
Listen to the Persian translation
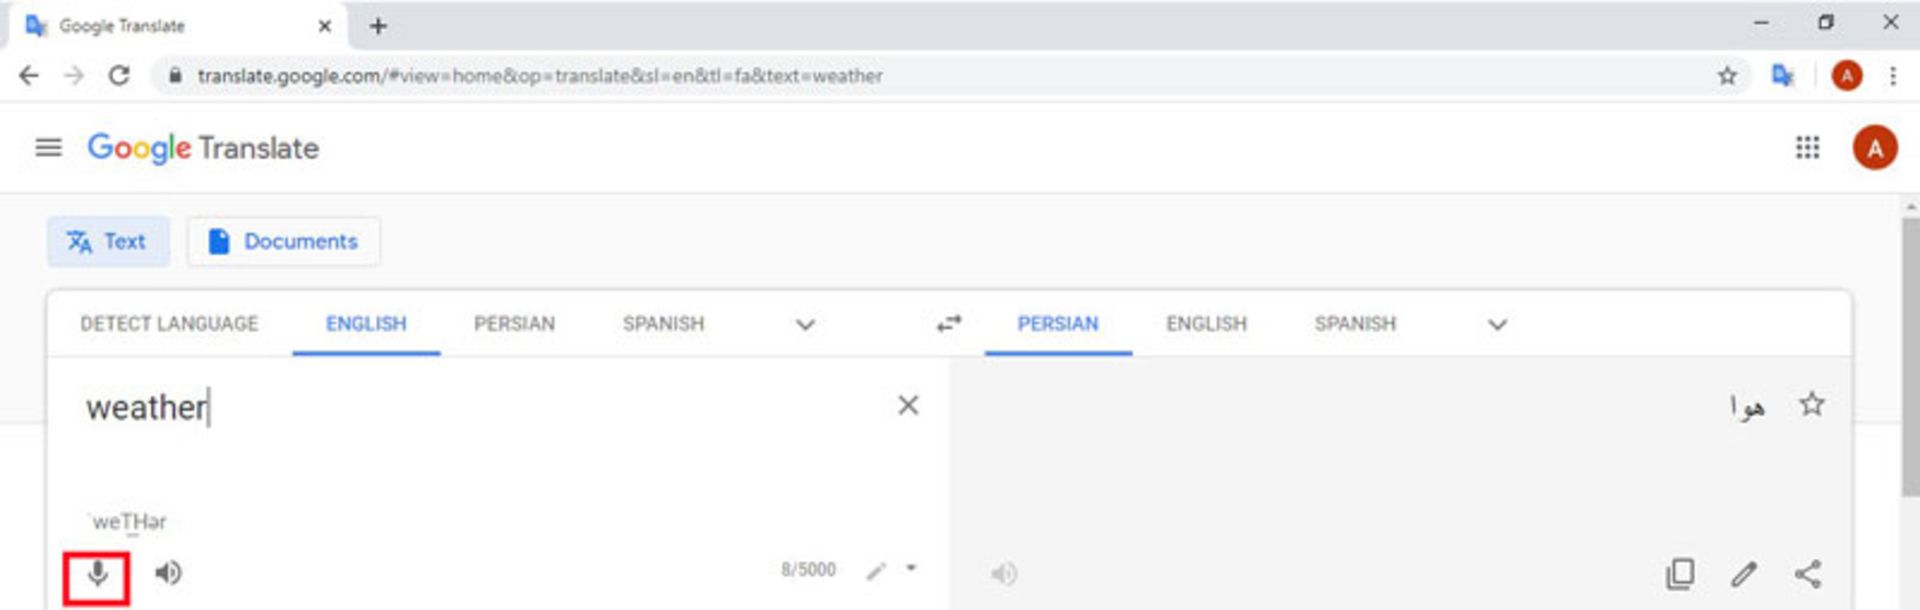[1003, 573]
